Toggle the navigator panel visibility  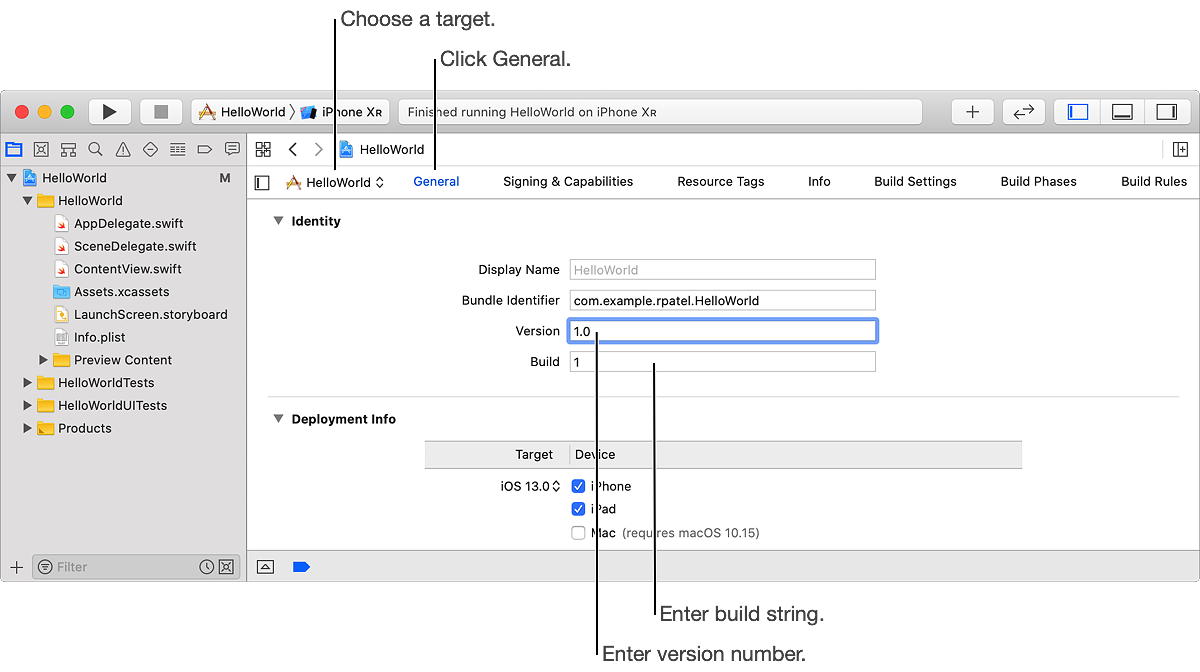click(1078, 112)
